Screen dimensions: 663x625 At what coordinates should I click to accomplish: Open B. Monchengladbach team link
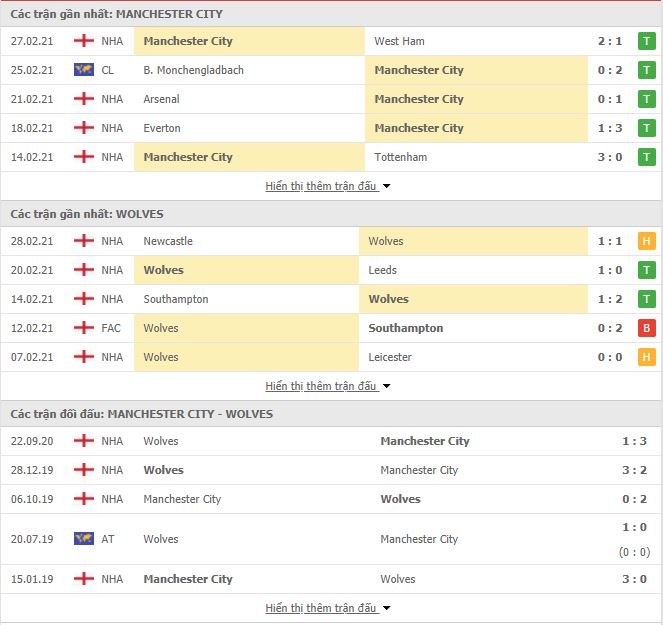[193, 70]
